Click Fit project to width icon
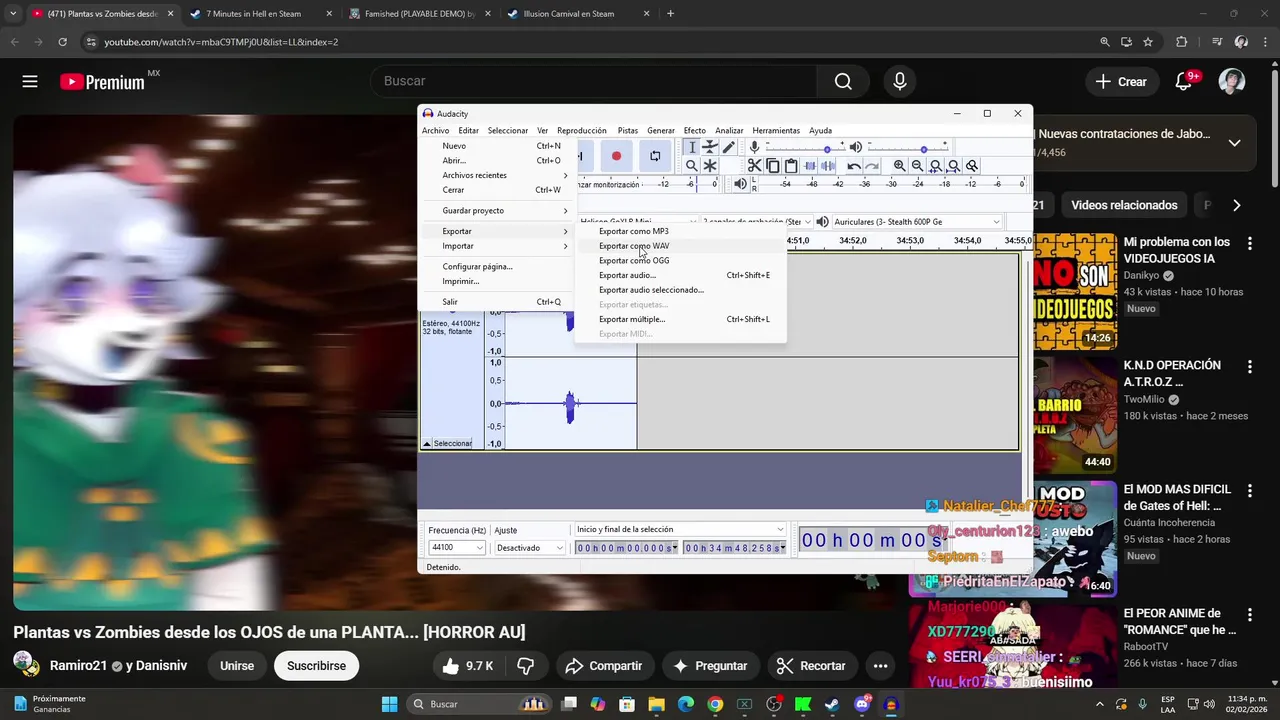1280x720 pixels. (x=953, y=166)
